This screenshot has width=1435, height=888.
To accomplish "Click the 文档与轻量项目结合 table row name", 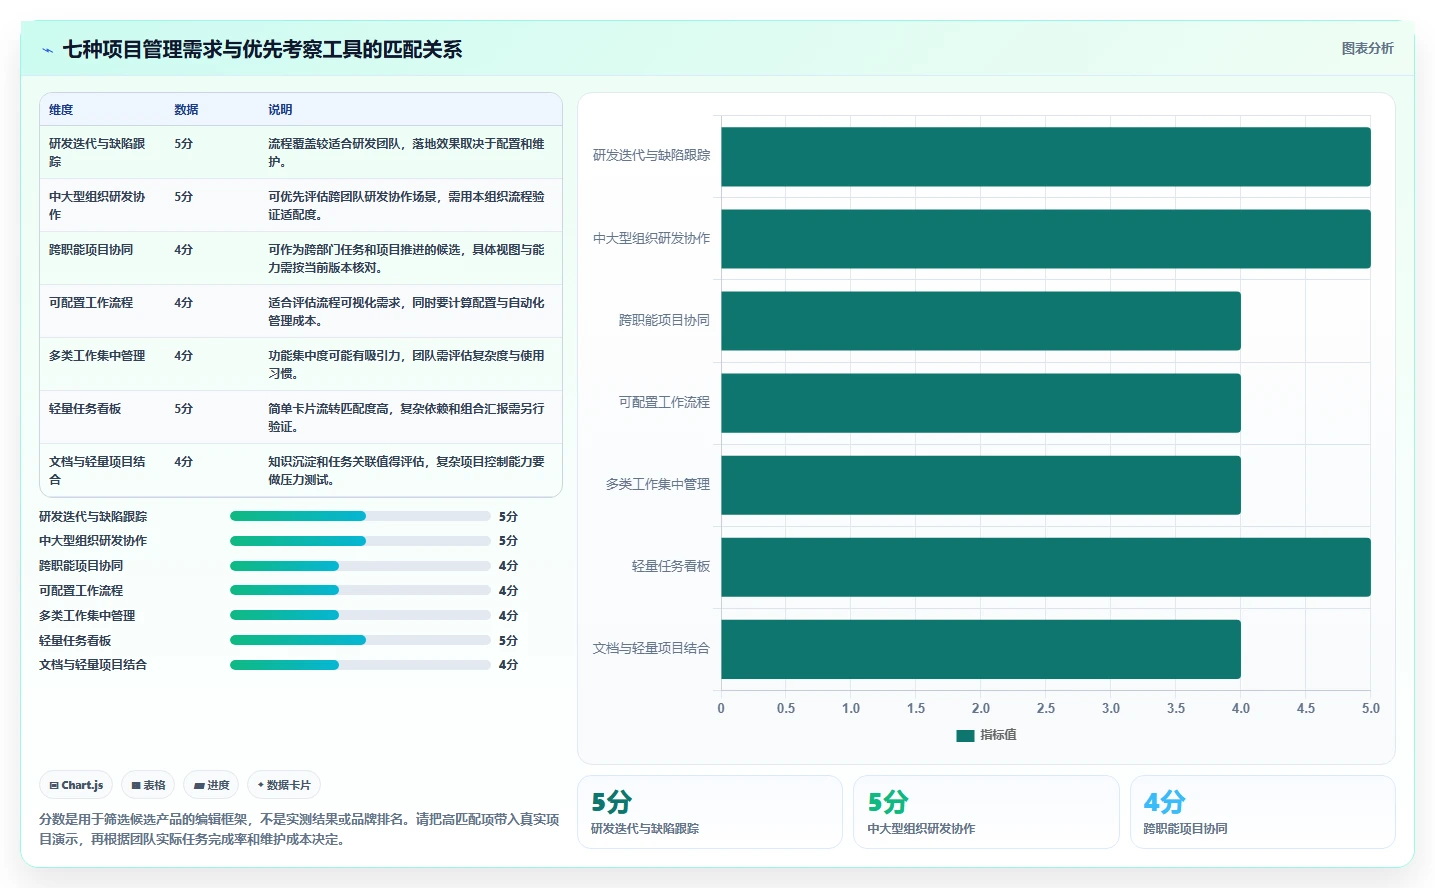I will tap(98, 470).
